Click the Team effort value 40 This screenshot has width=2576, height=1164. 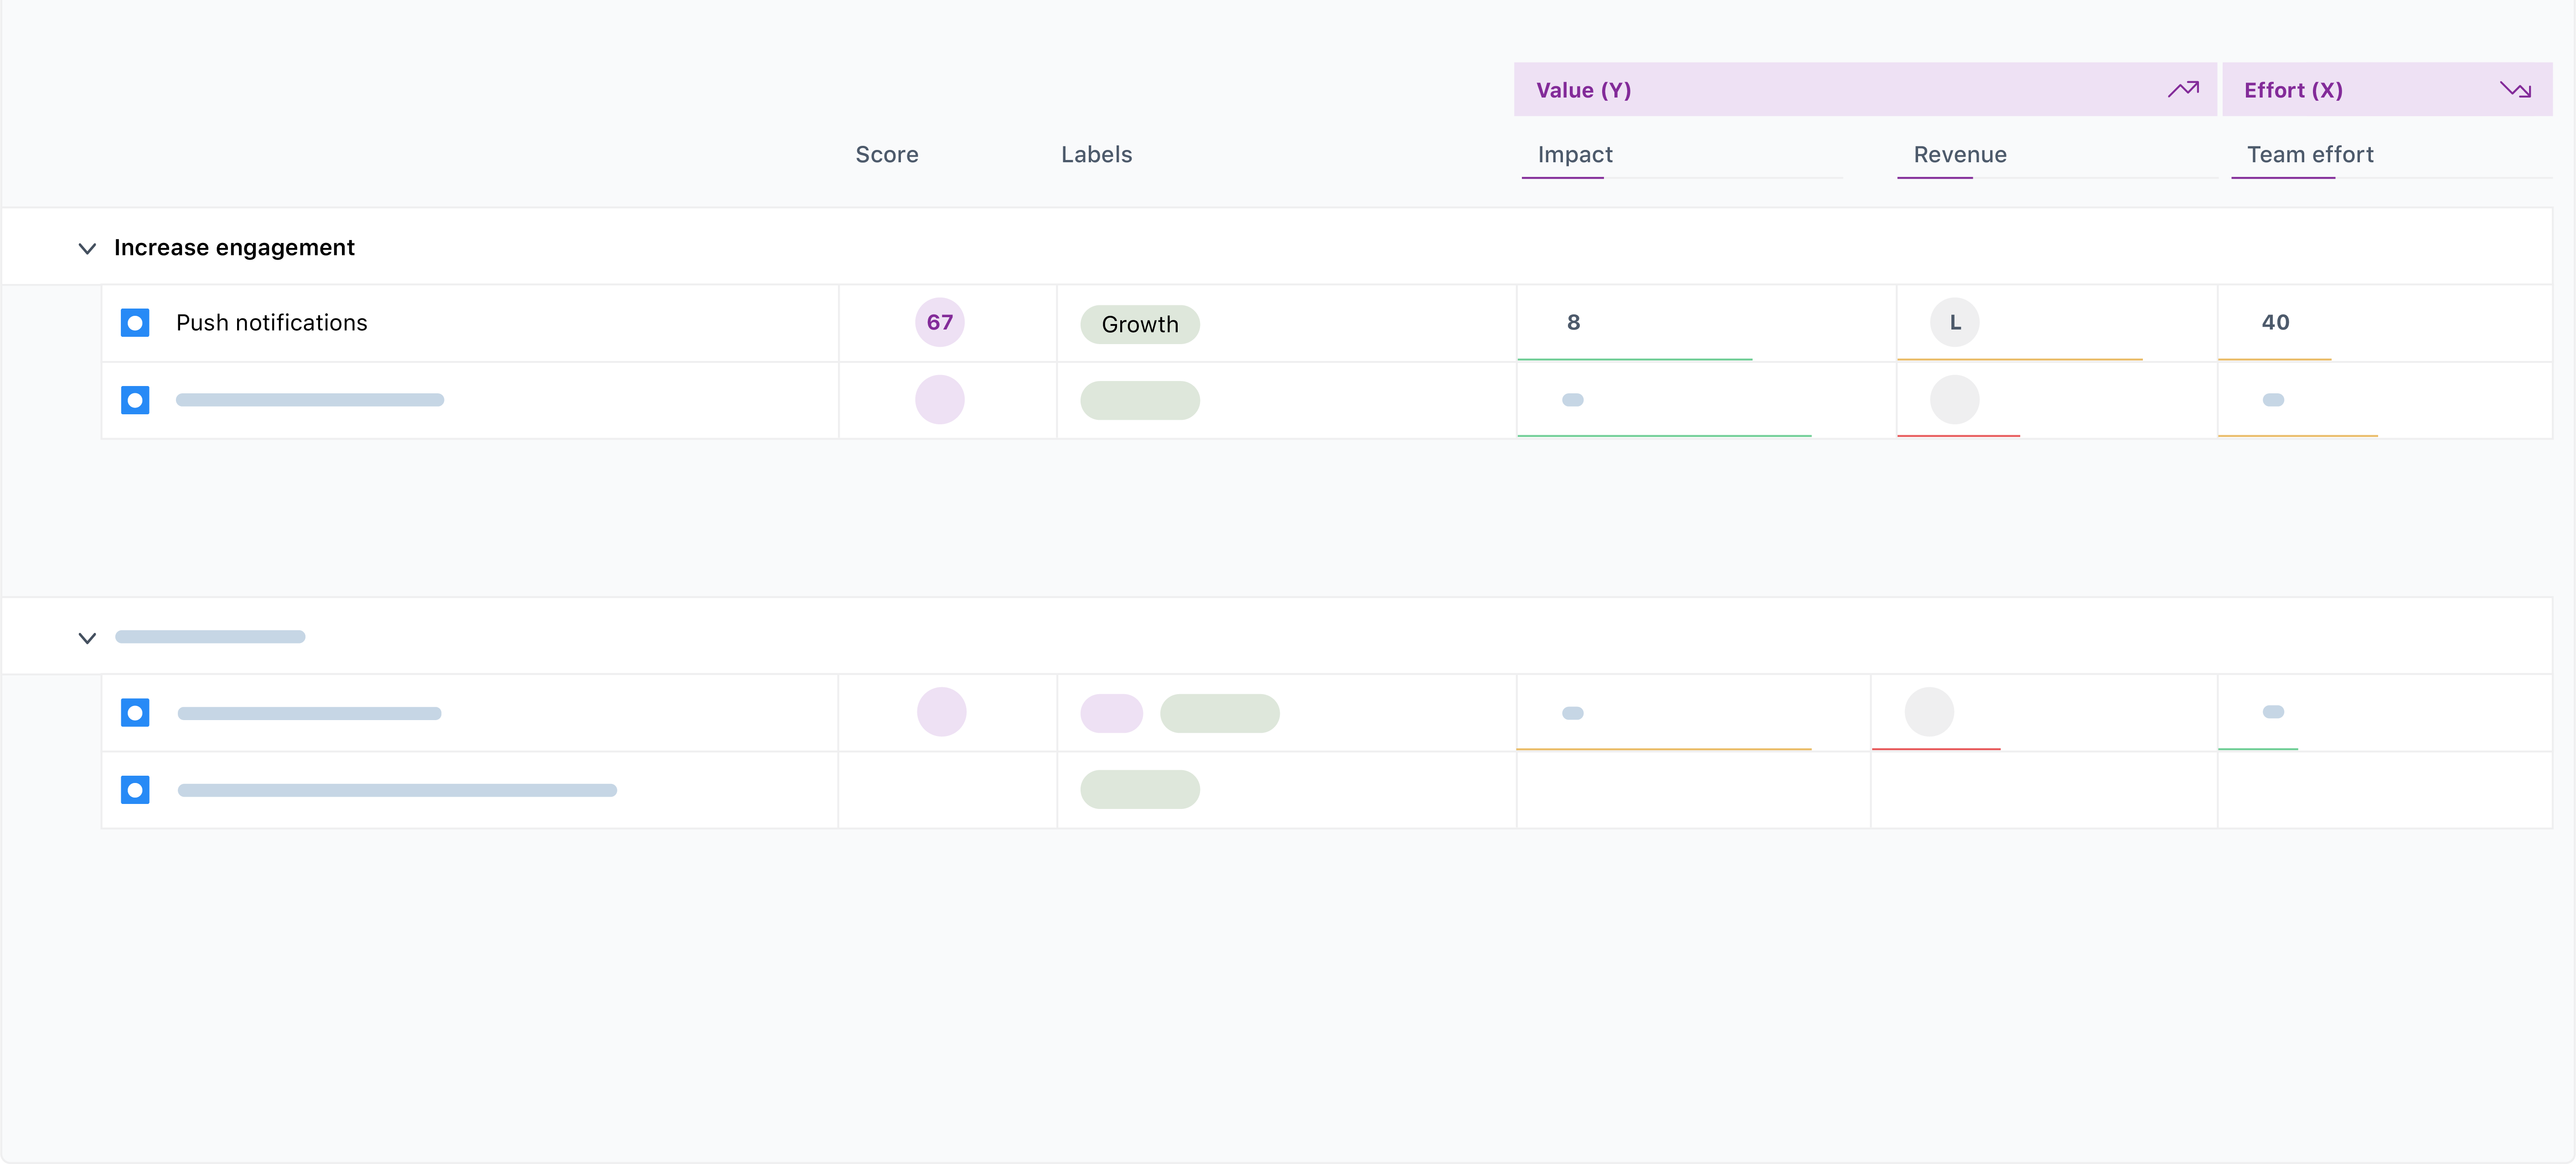pyautogui.click(x=2275, y=323)
